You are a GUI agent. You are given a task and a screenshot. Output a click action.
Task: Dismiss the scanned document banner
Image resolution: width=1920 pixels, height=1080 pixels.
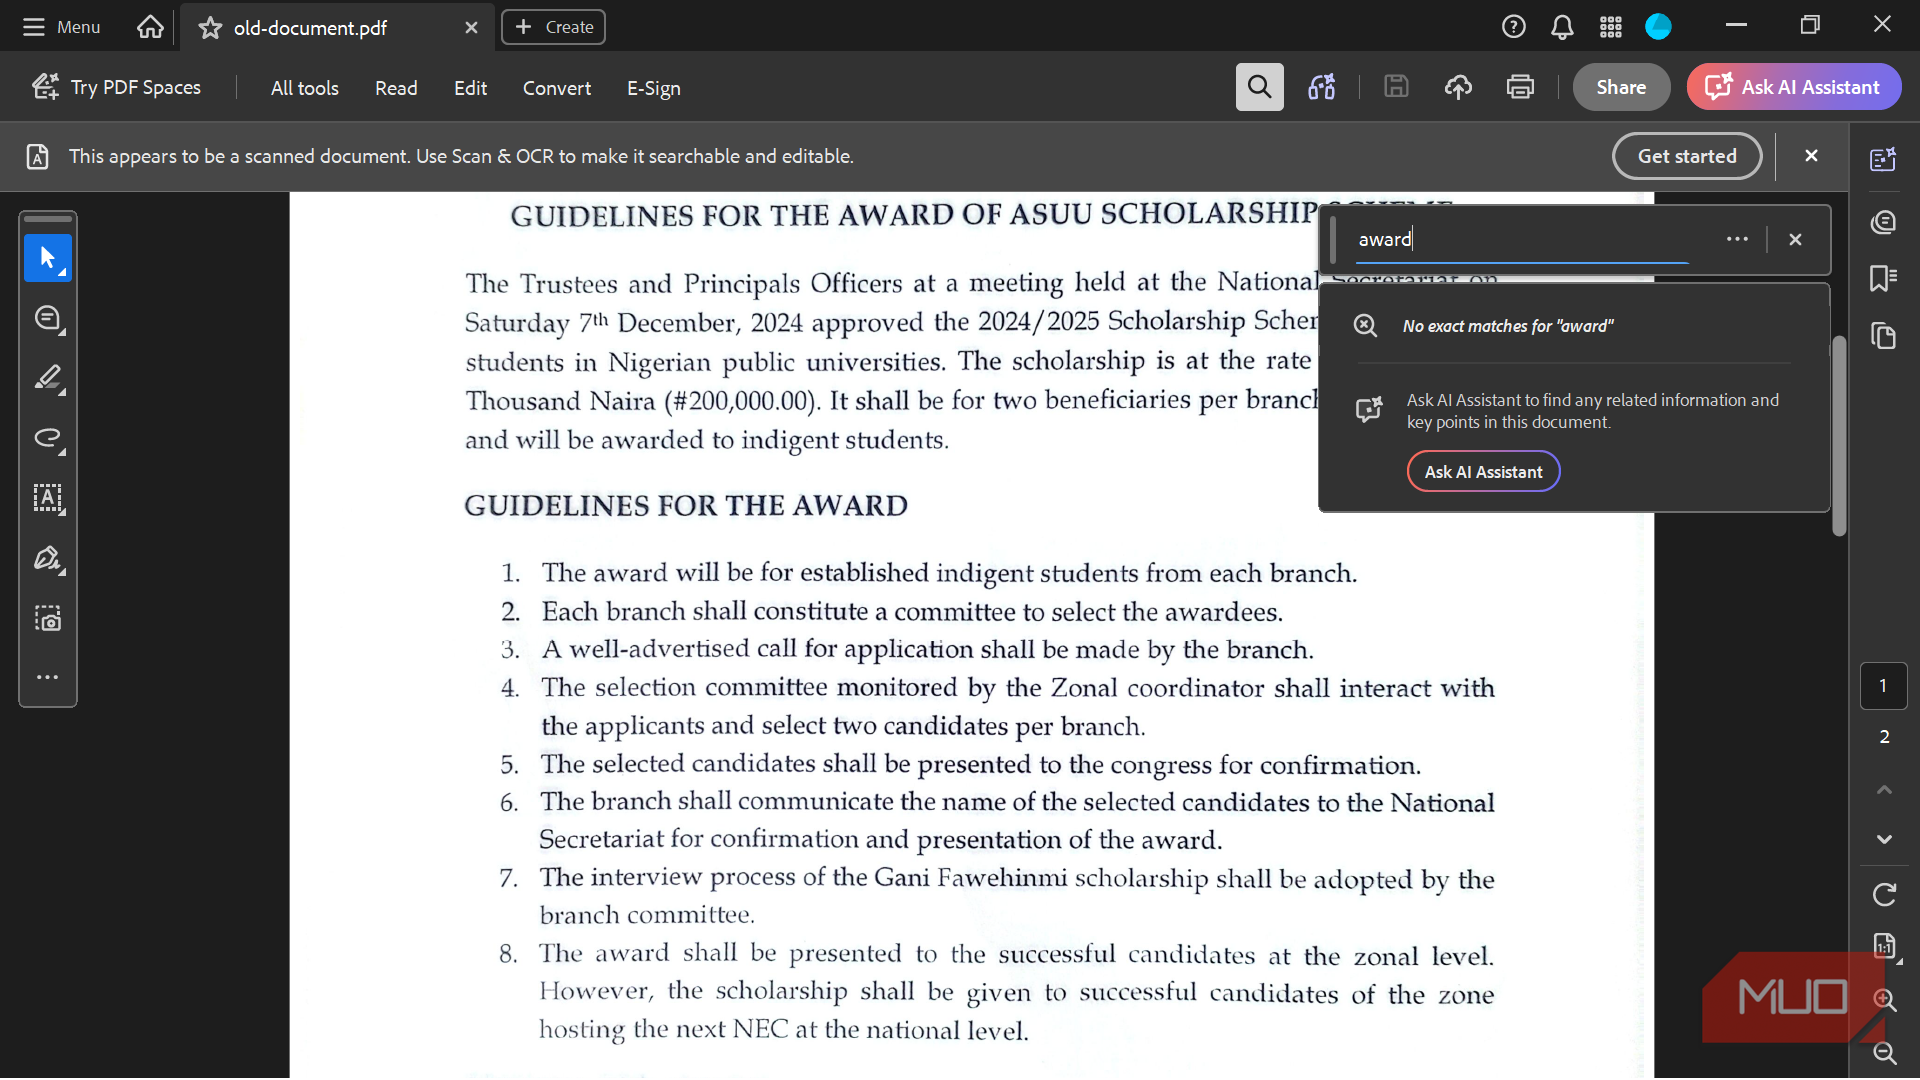1811,155
